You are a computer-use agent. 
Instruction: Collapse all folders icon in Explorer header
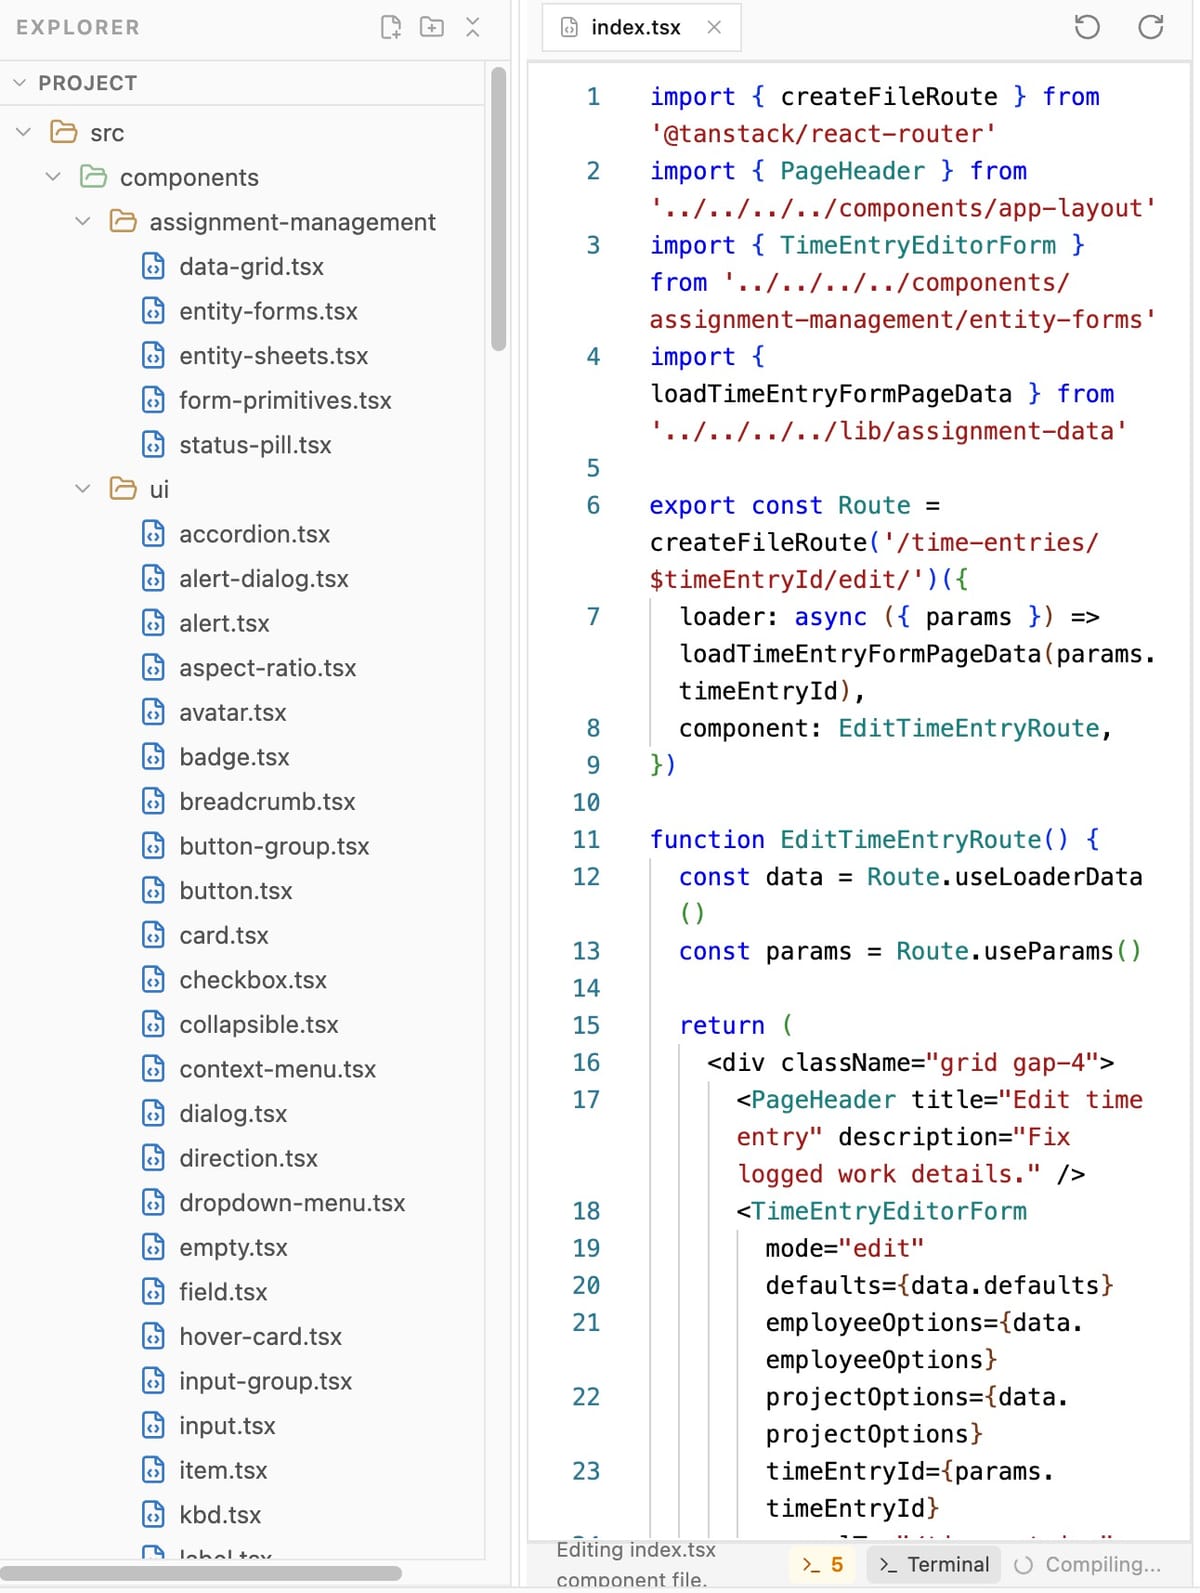click(x=473, y=27)
